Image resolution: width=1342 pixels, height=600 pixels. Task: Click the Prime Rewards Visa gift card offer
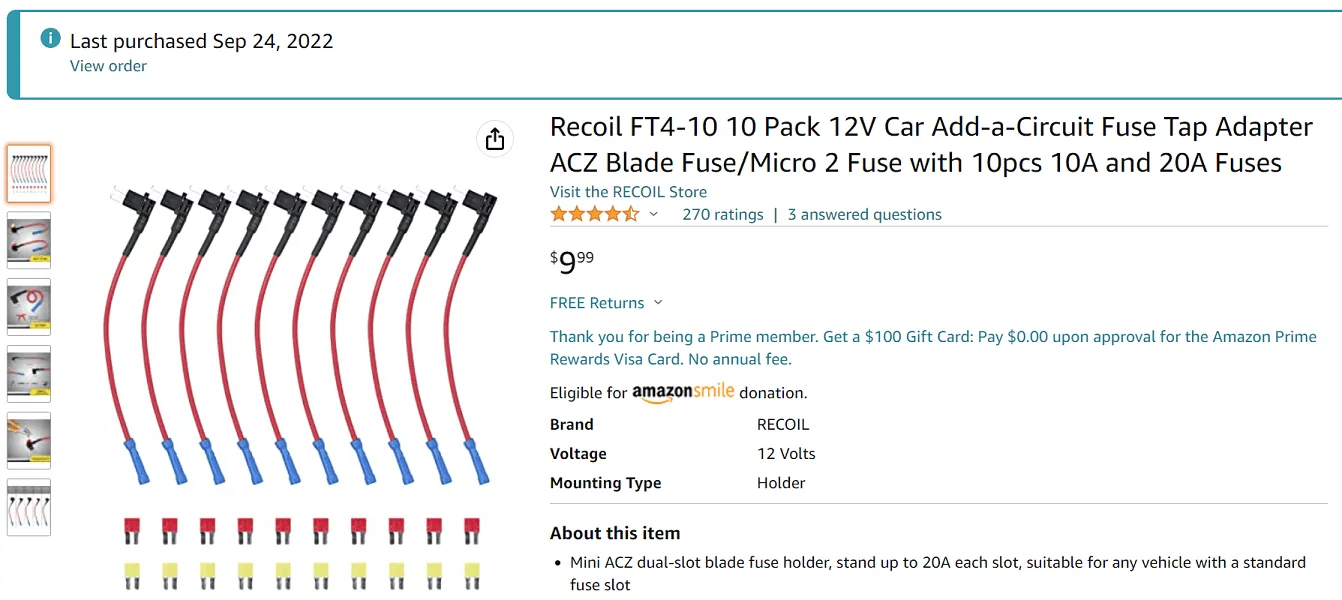click(x=933, y=348)
